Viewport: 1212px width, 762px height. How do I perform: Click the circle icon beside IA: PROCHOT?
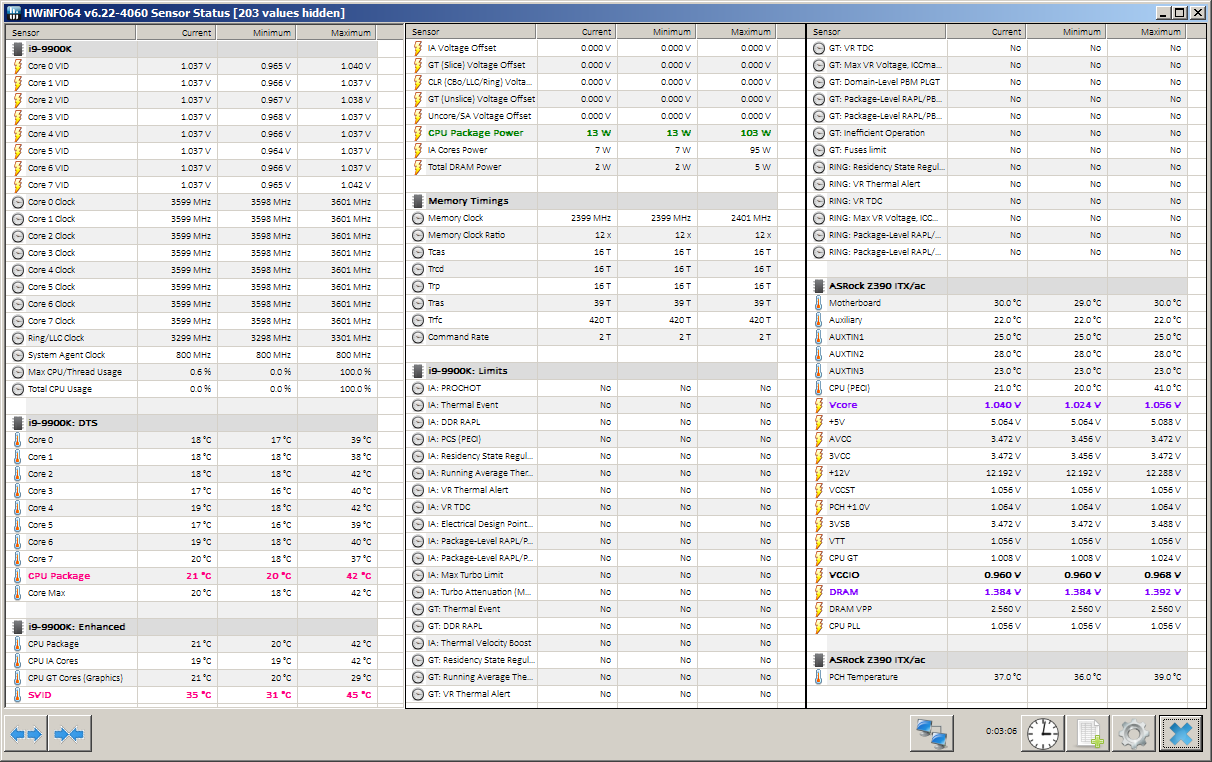pos(418,388)
